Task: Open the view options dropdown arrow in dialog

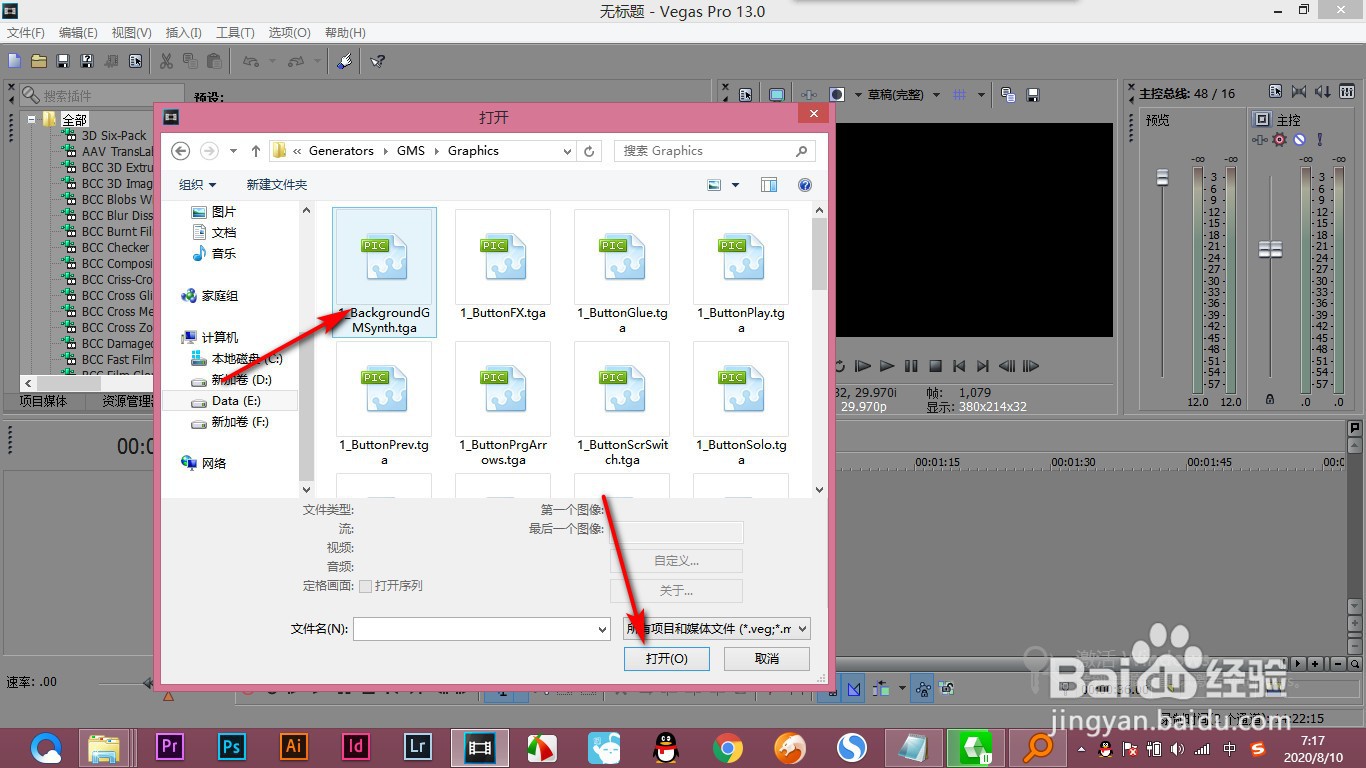Action: click(736, 185)
